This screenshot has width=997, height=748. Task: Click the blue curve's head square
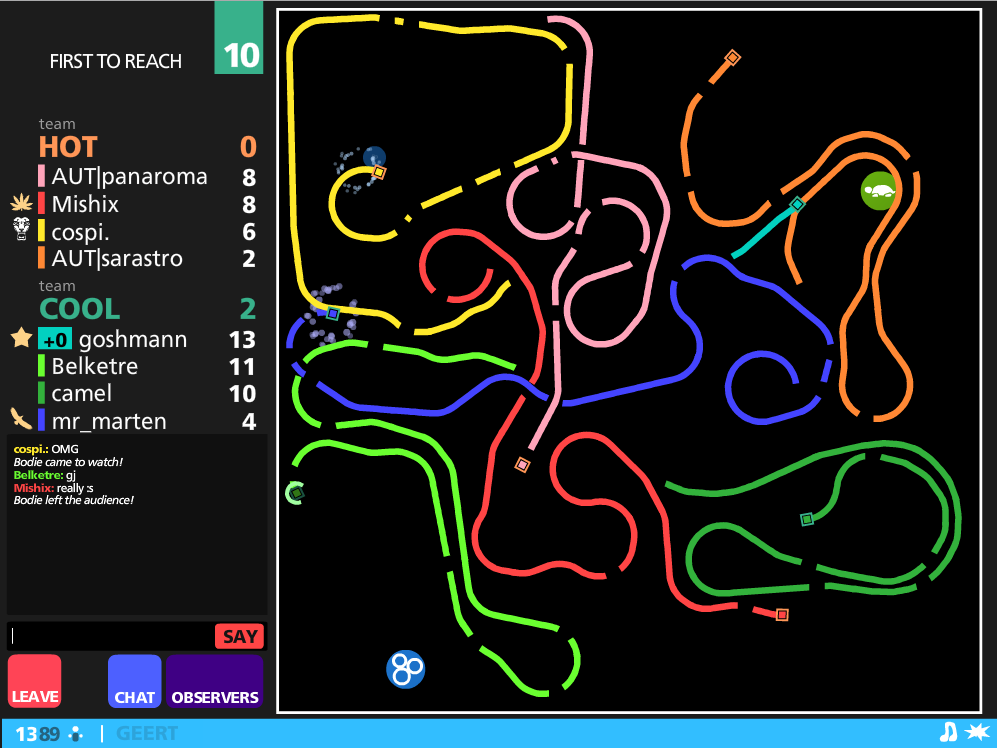pyautogui.click(x=333, y=313)
